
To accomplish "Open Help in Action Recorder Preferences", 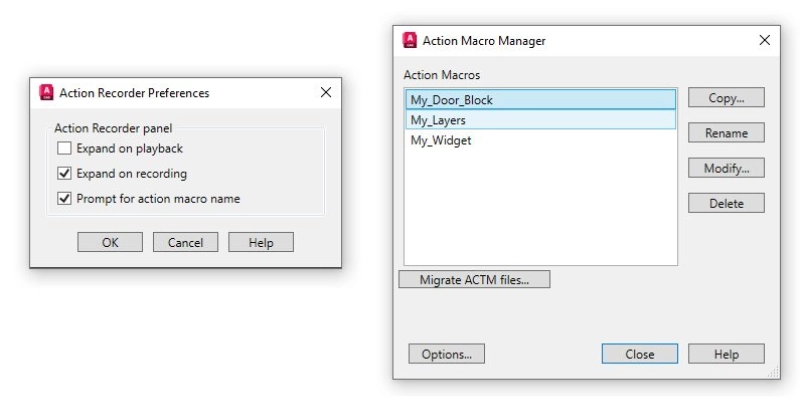I will [261, 242].
